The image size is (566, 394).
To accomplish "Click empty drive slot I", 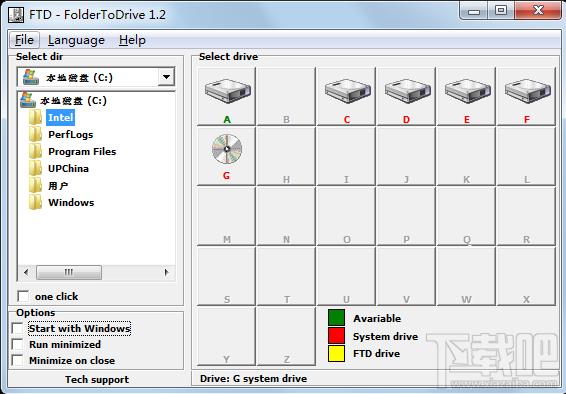I will click(x=346, y=156).
